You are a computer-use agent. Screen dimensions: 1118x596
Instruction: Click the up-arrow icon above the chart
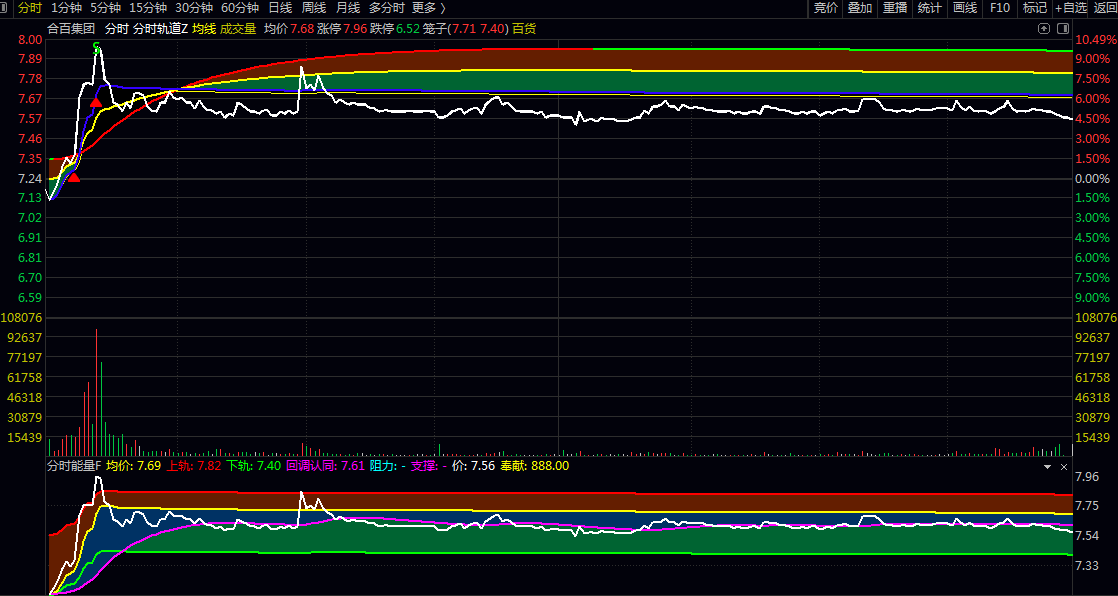[1044, 28]
